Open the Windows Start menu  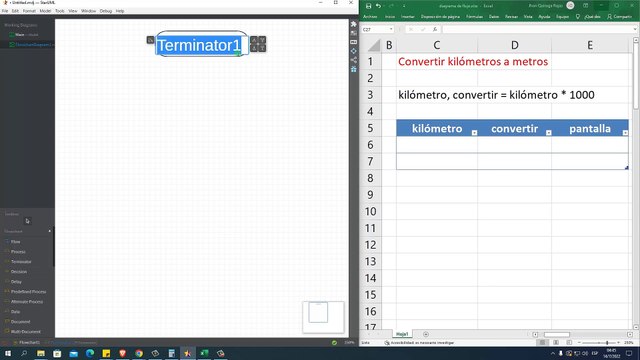(x=8, y=353)
